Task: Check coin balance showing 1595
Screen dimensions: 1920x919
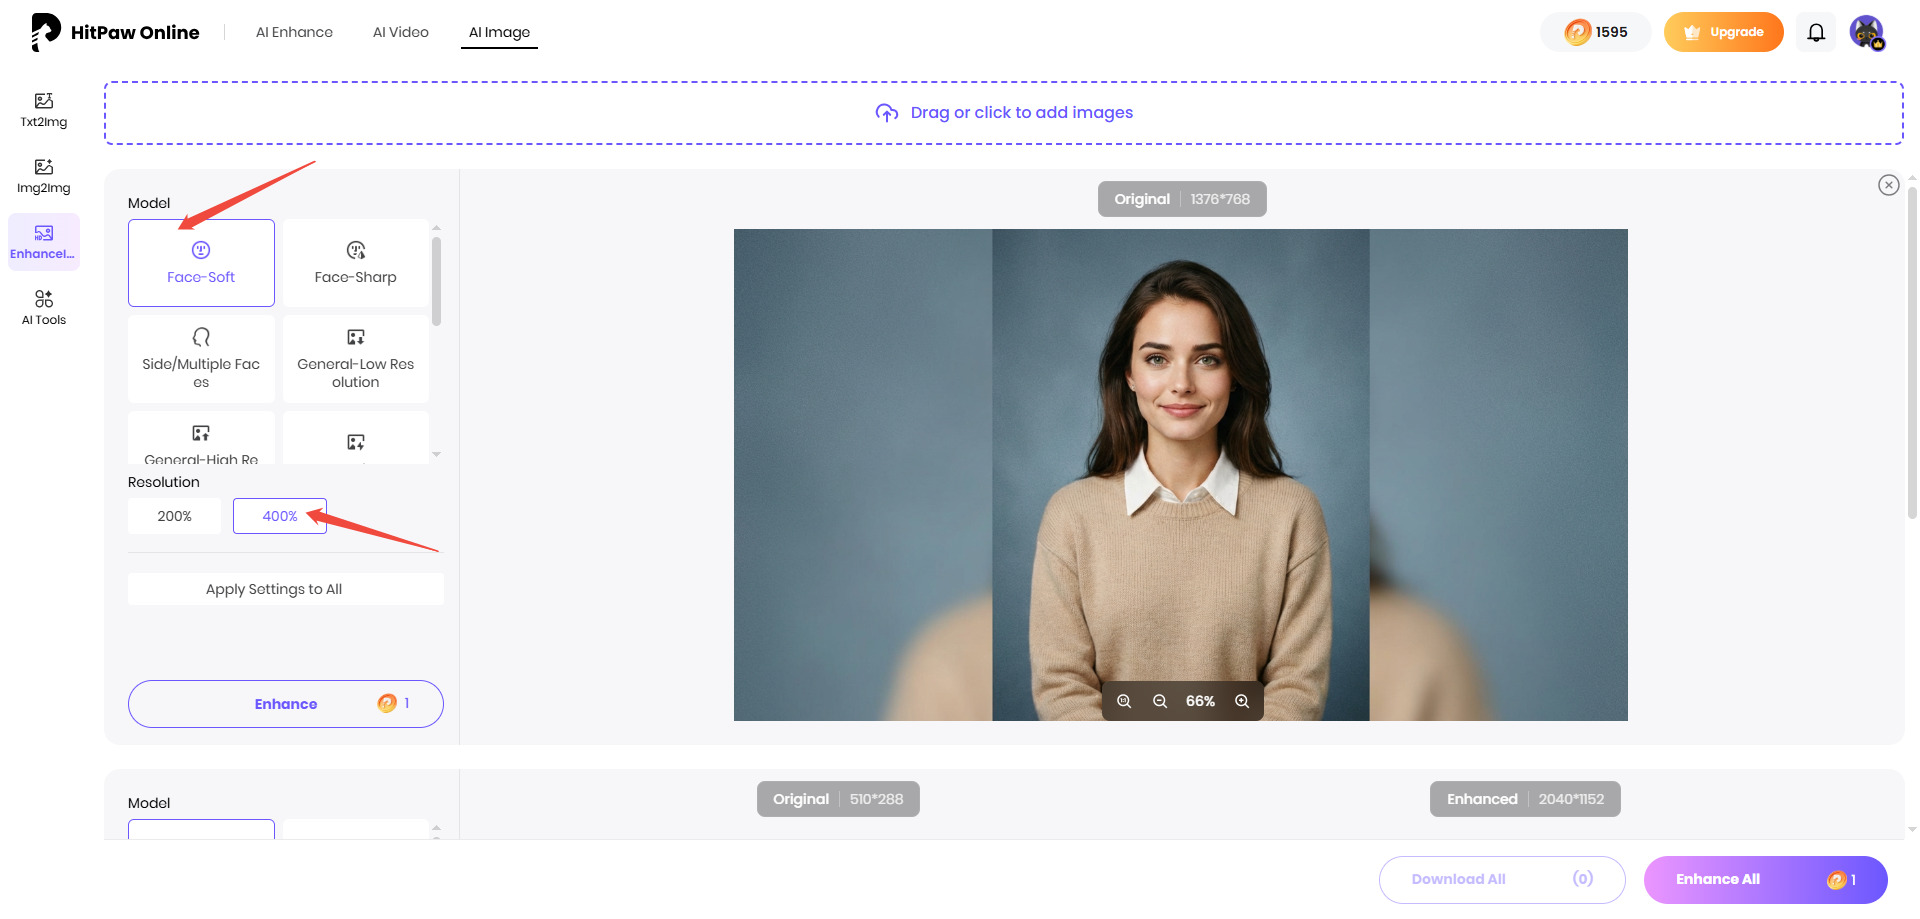Action: [1595, 31]
